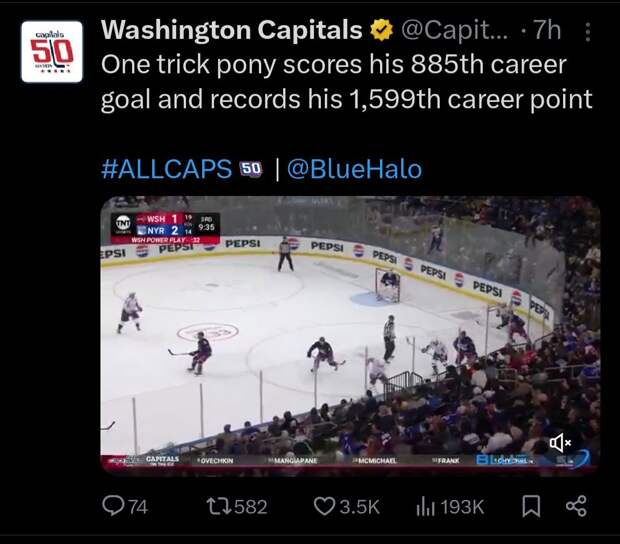This screenshot has height=544, width=620.
Task: Open the share icon menu
Action: (x=576, y=506)
